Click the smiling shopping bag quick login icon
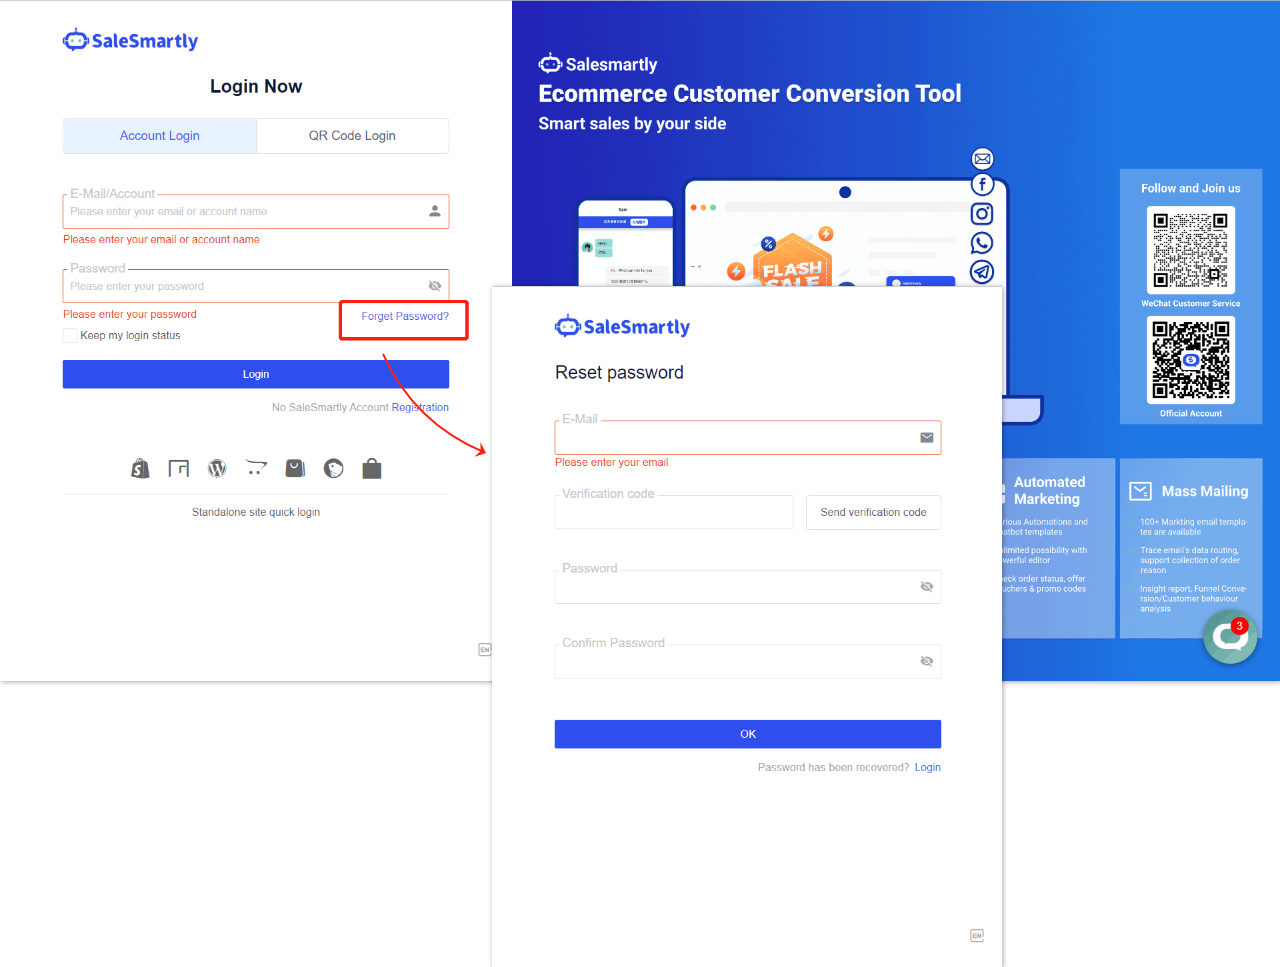The height and width of the screenshot is (967, 1280). click(295, 468)
